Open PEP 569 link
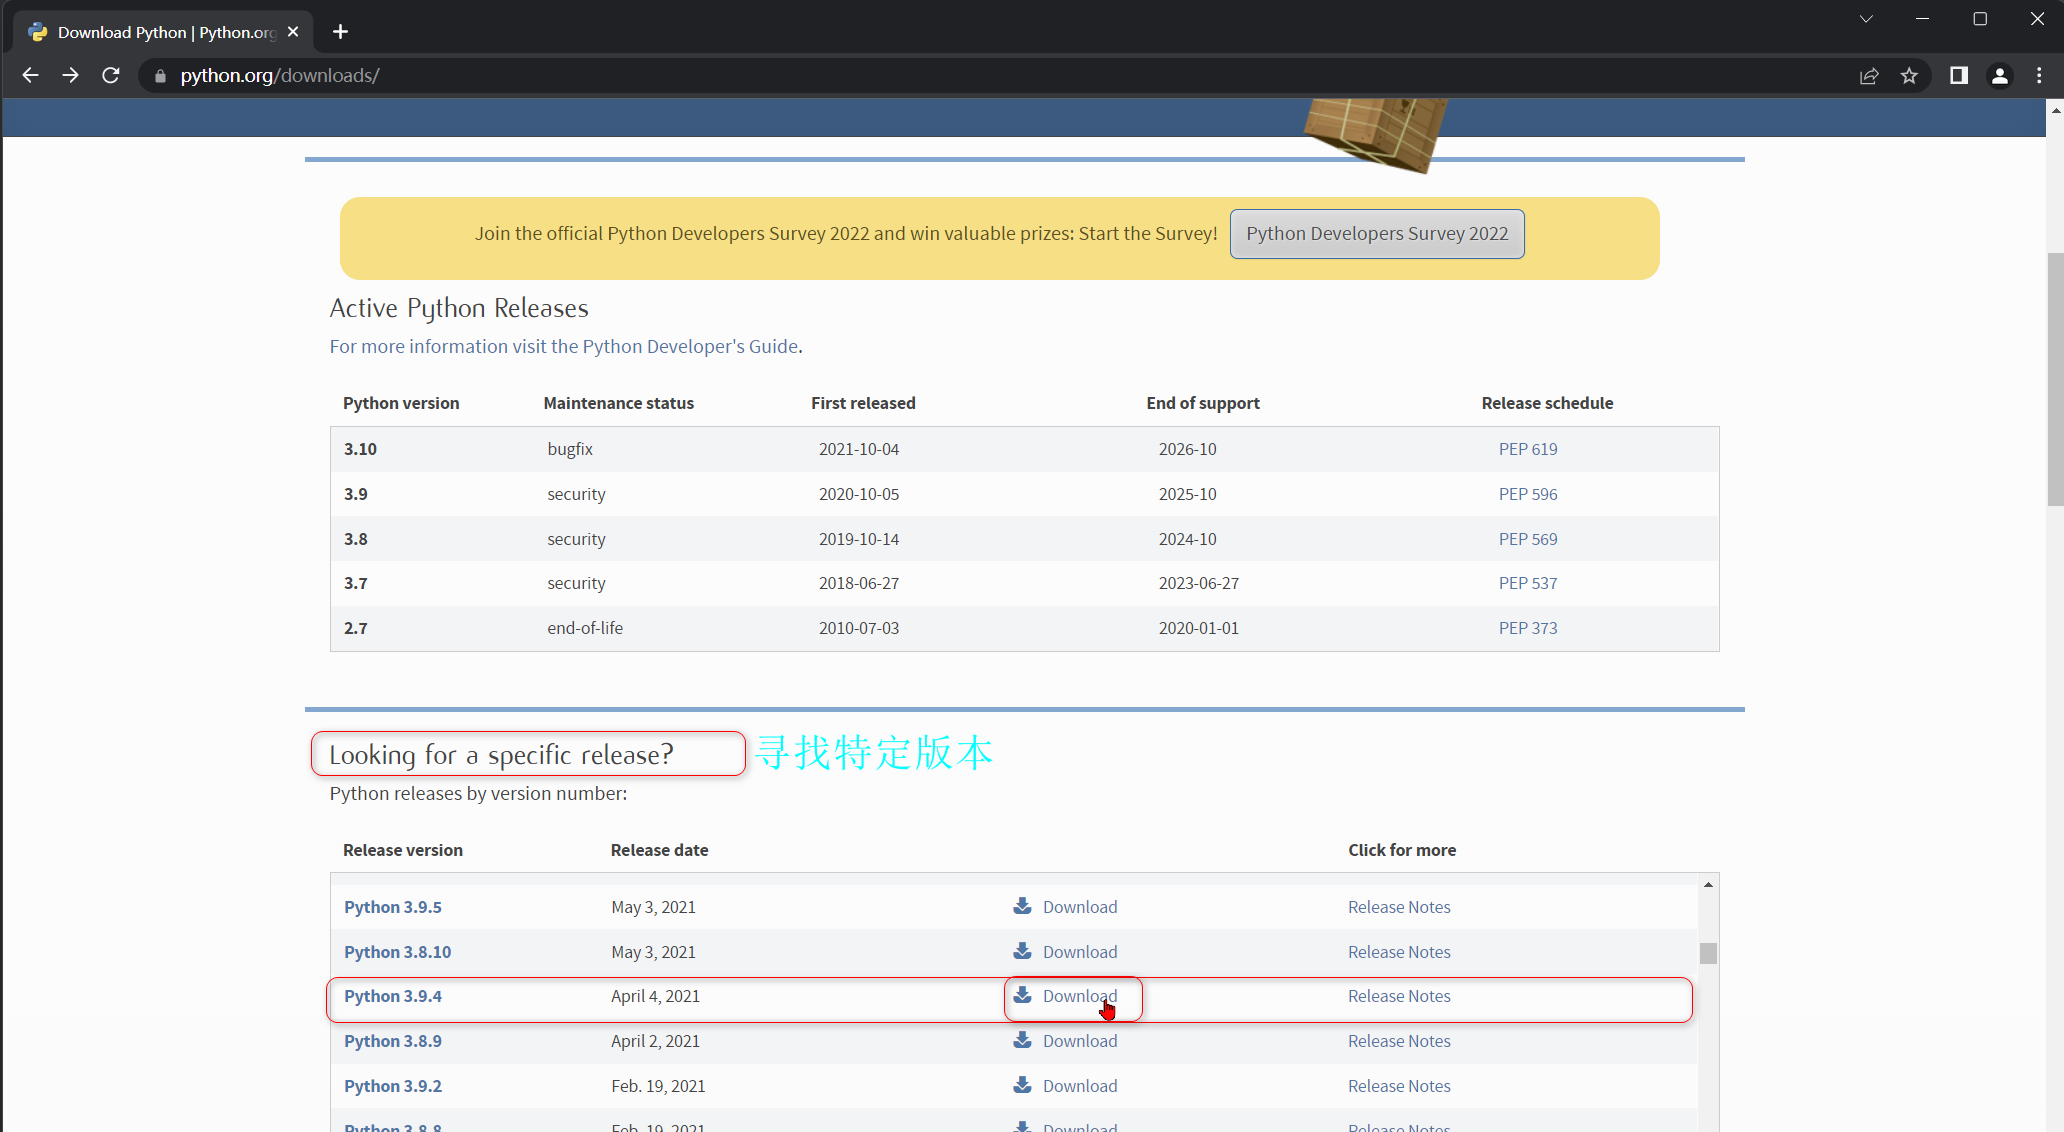Image resolution: width=2064 pixels, height=1132 pixels. [1528, 539]
